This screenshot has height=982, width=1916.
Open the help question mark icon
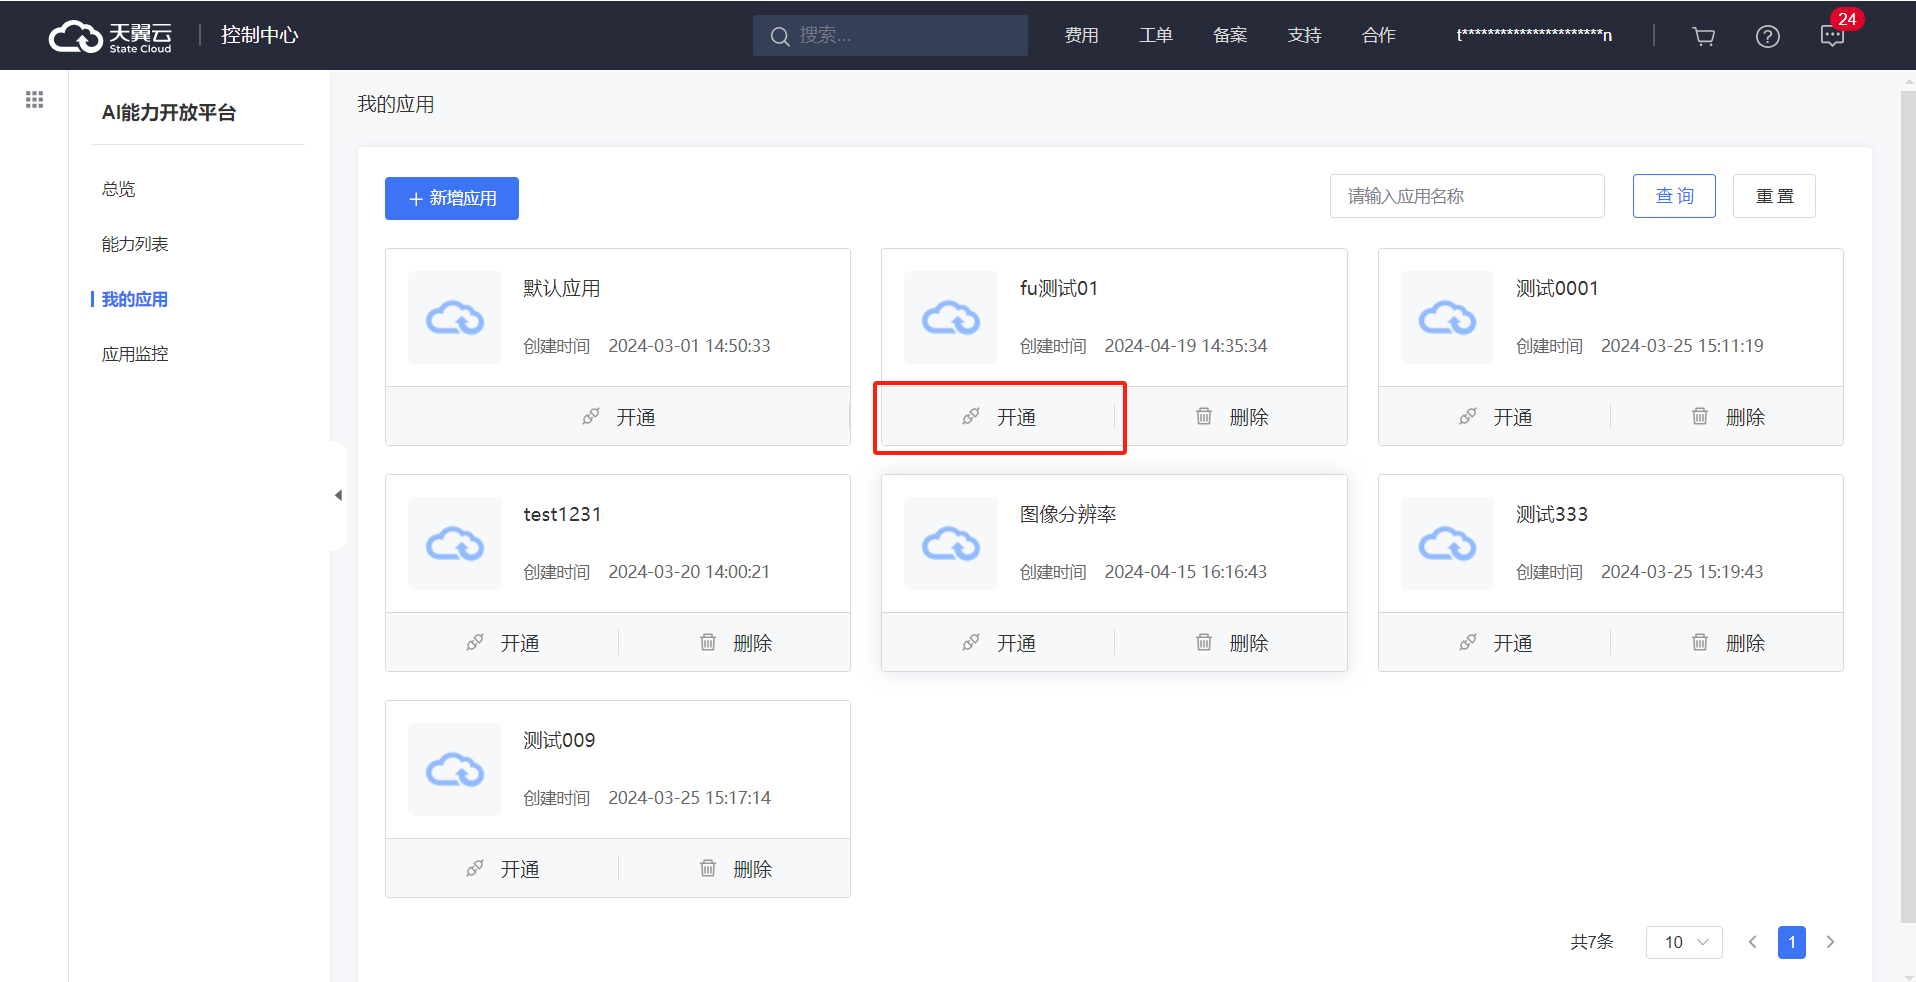pos(1767,36)
